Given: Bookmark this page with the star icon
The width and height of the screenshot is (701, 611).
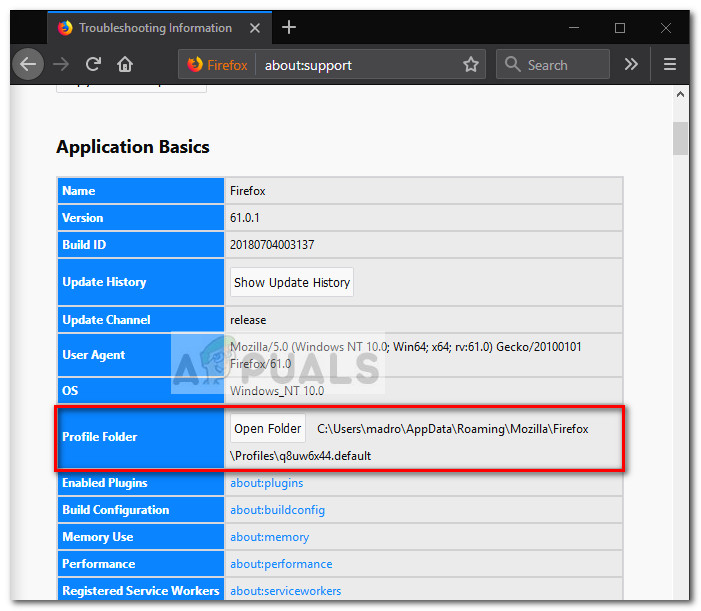Looking at the screenshot, I should tap(470, 64).
